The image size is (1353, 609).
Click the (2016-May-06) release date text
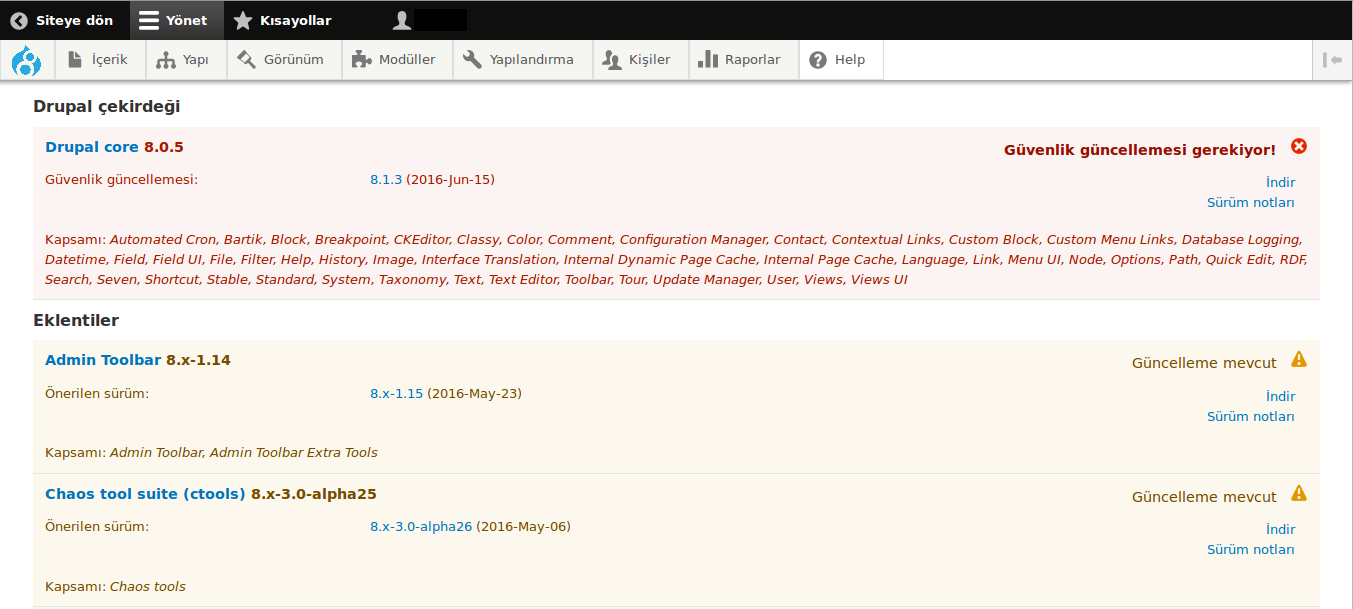523,527
